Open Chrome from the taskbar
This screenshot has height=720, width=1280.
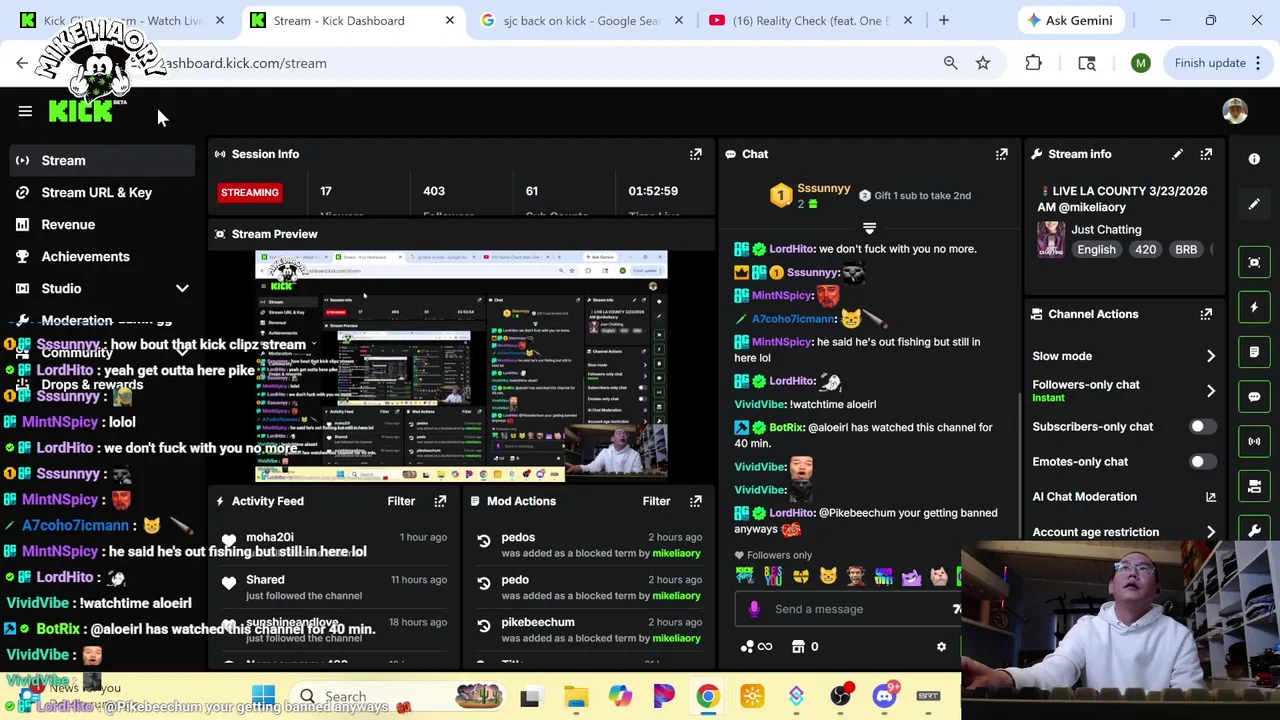(x=707, y=696)
